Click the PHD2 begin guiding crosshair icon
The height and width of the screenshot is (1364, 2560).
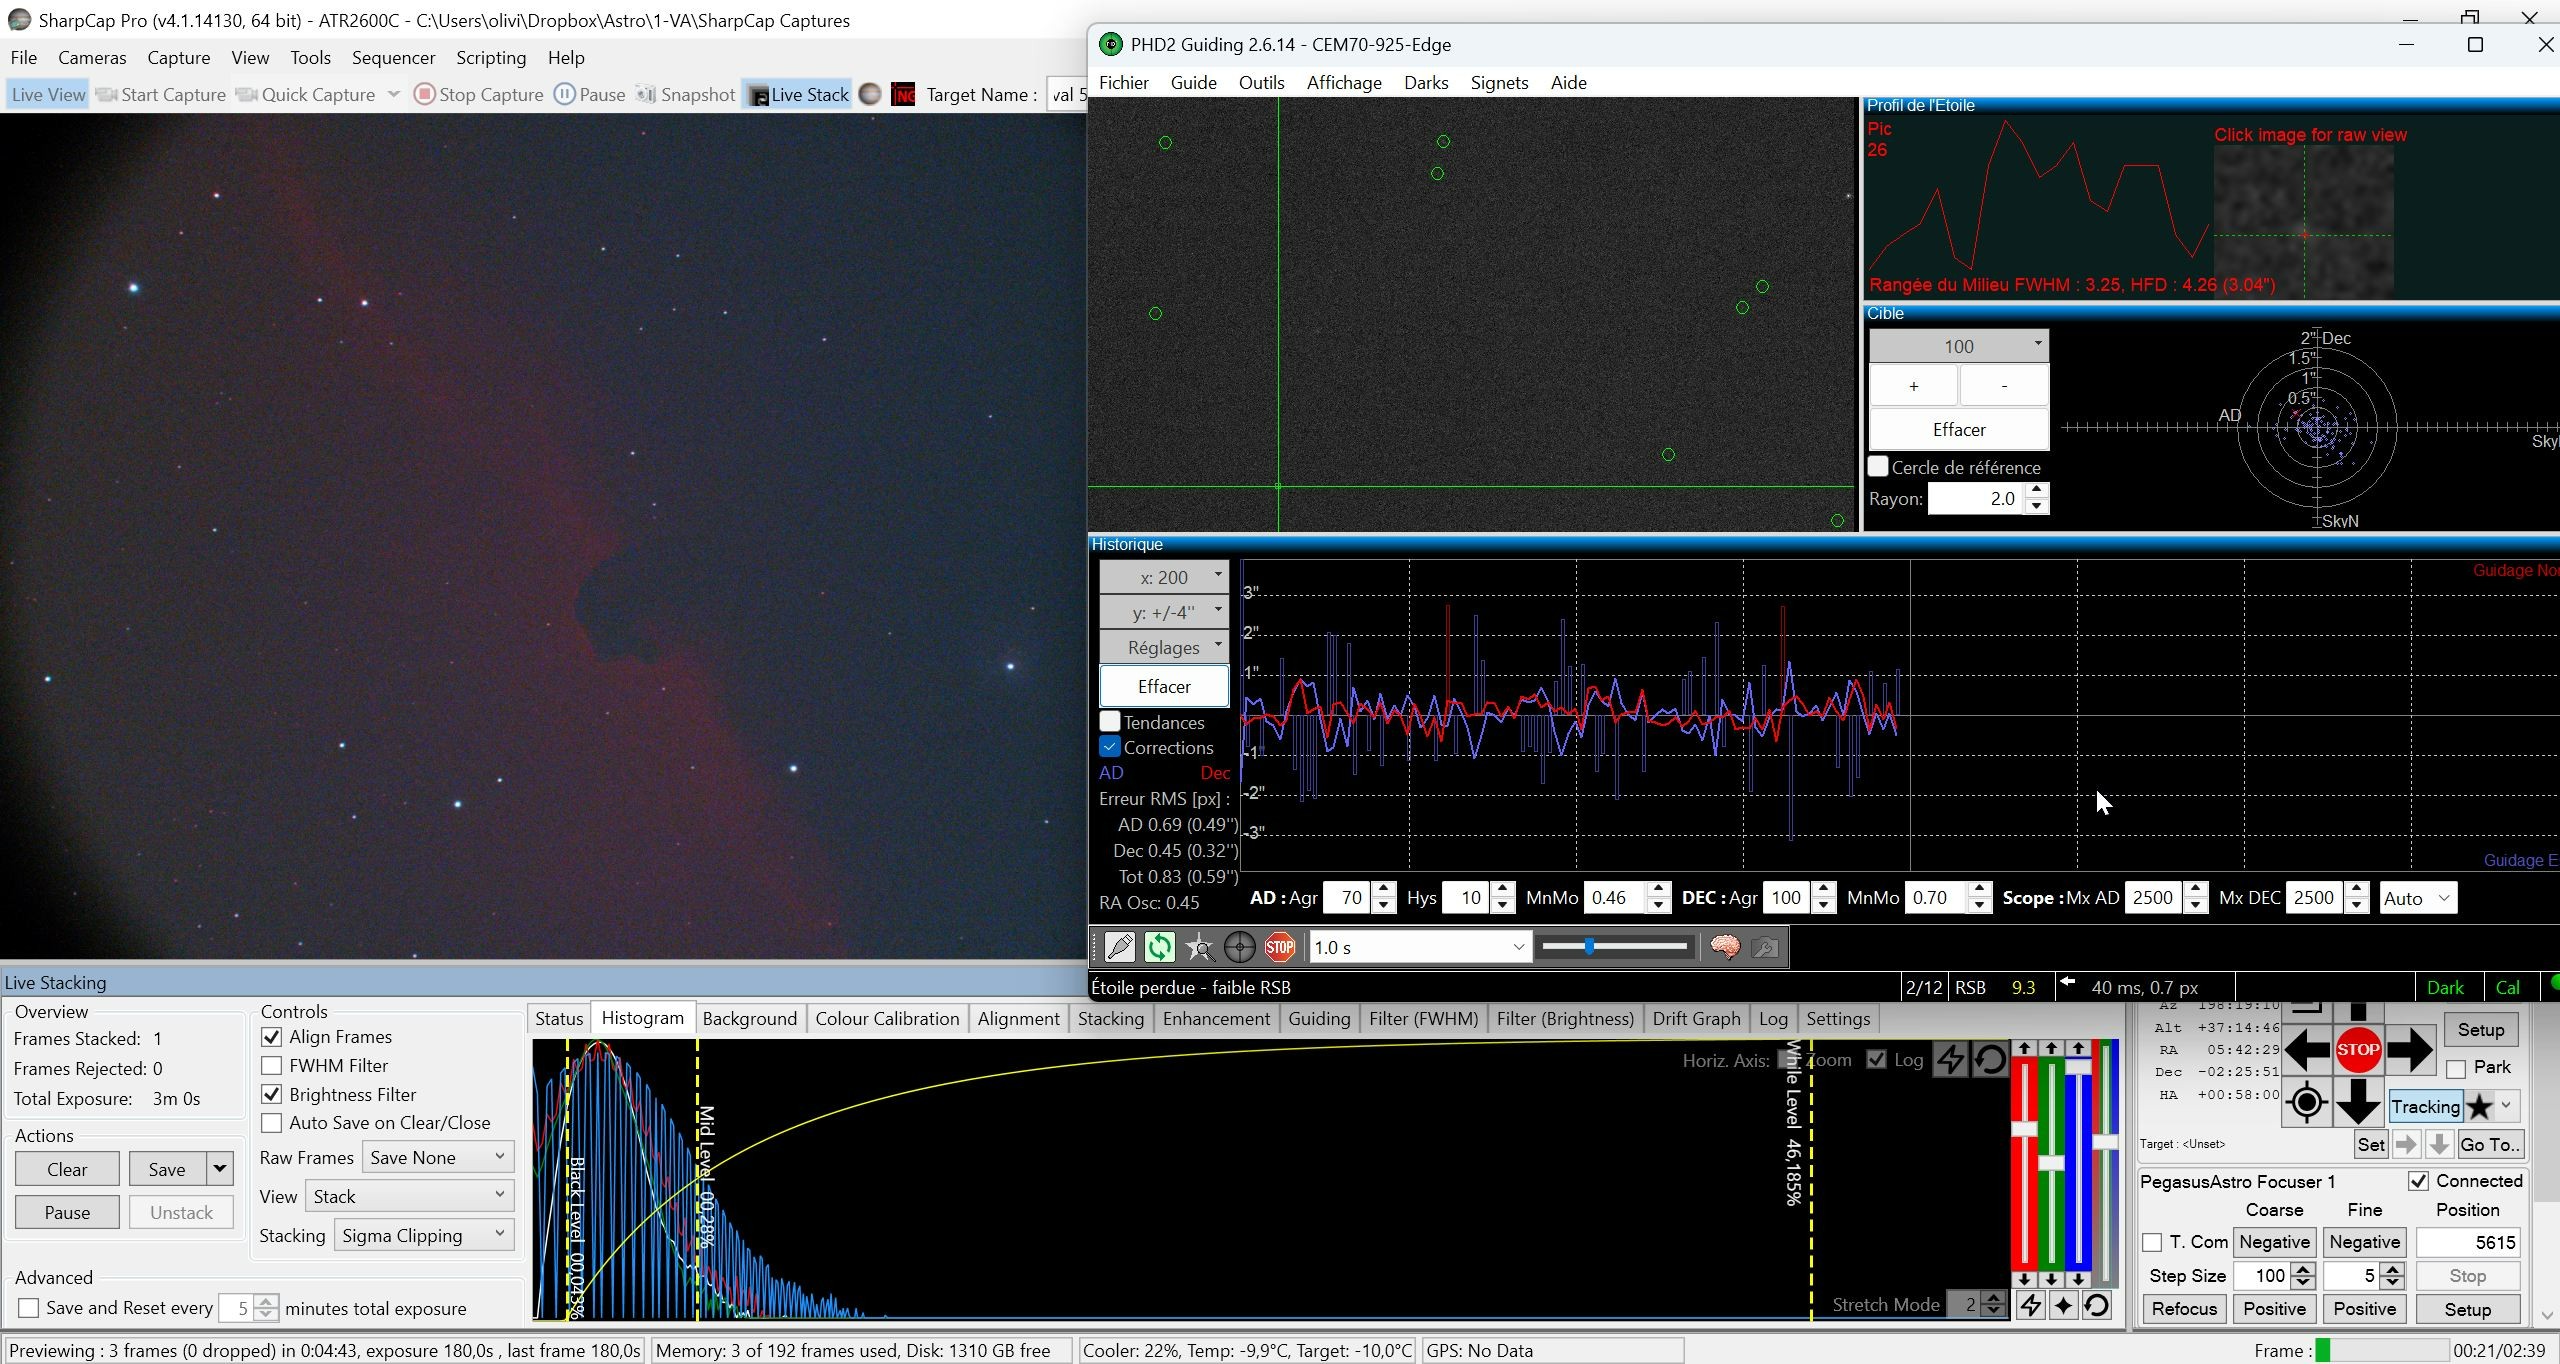[x=1239, y=947]
